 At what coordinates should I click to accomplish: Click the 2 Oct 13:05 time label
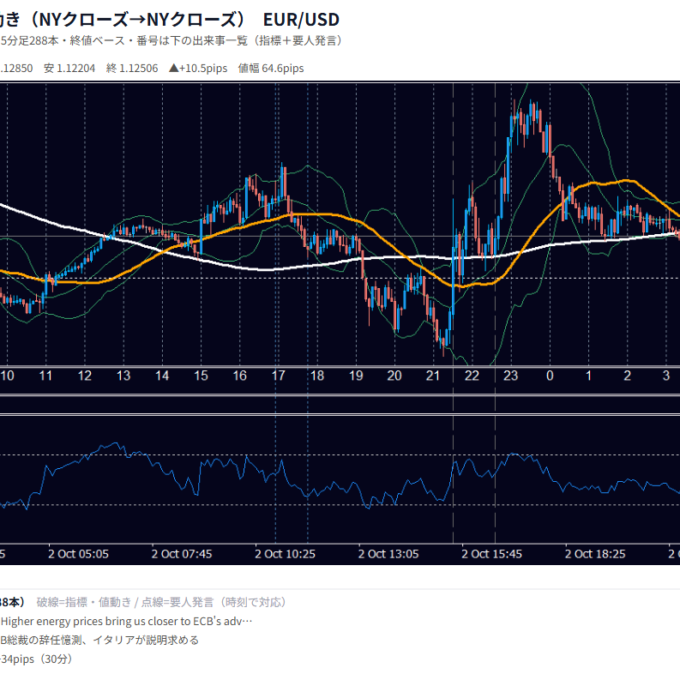(389, 554)
